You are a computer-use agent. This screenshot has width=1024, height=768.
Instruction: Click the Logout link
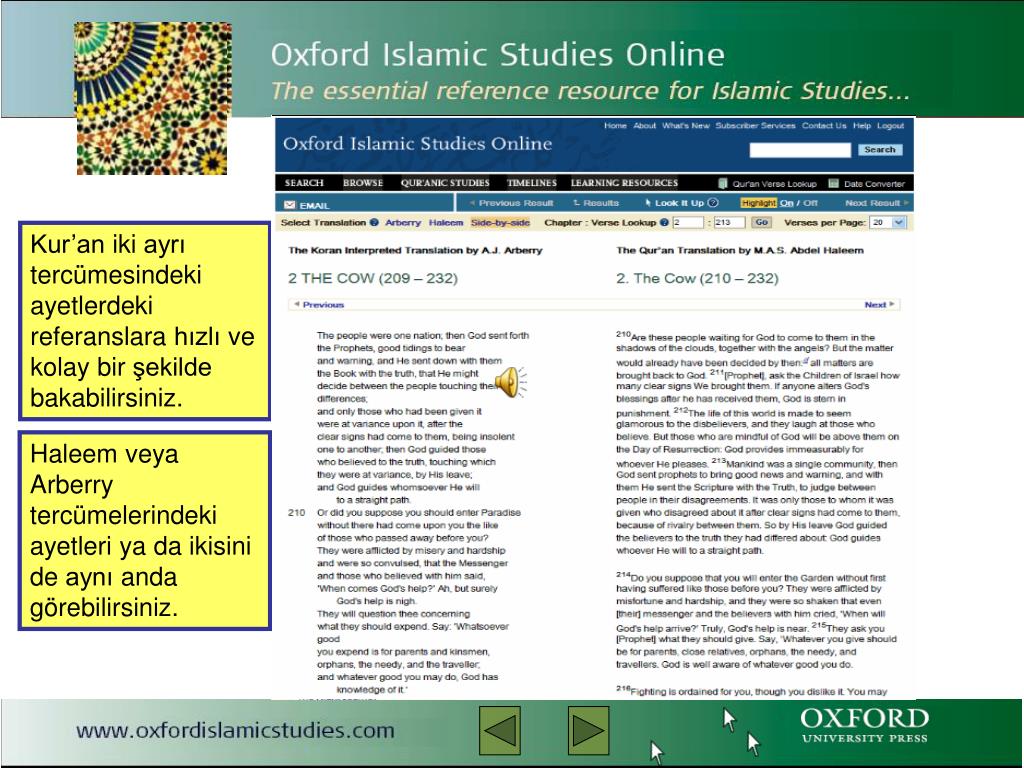click(891, 125)
